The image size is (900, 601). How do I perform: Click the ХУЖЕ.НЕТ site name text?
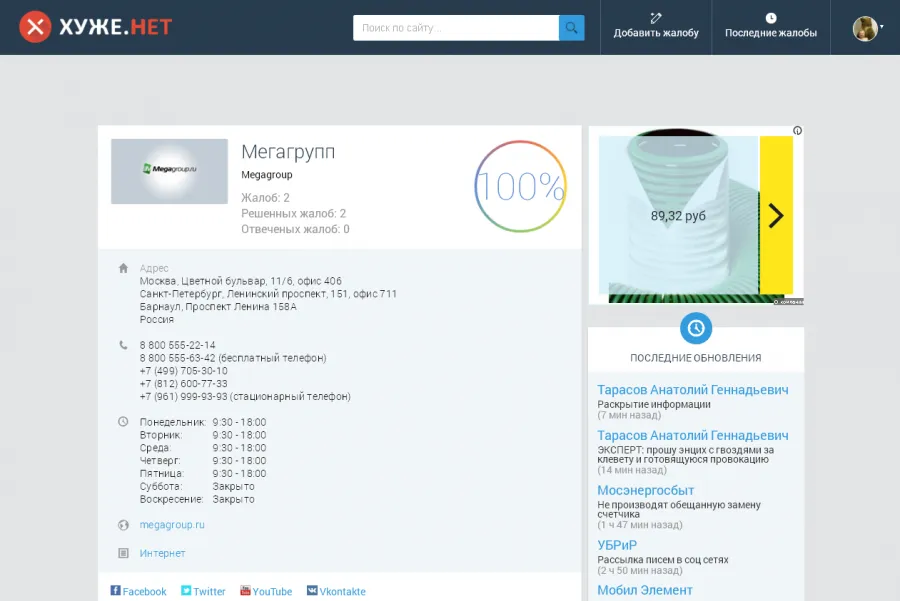coord(115,27)
